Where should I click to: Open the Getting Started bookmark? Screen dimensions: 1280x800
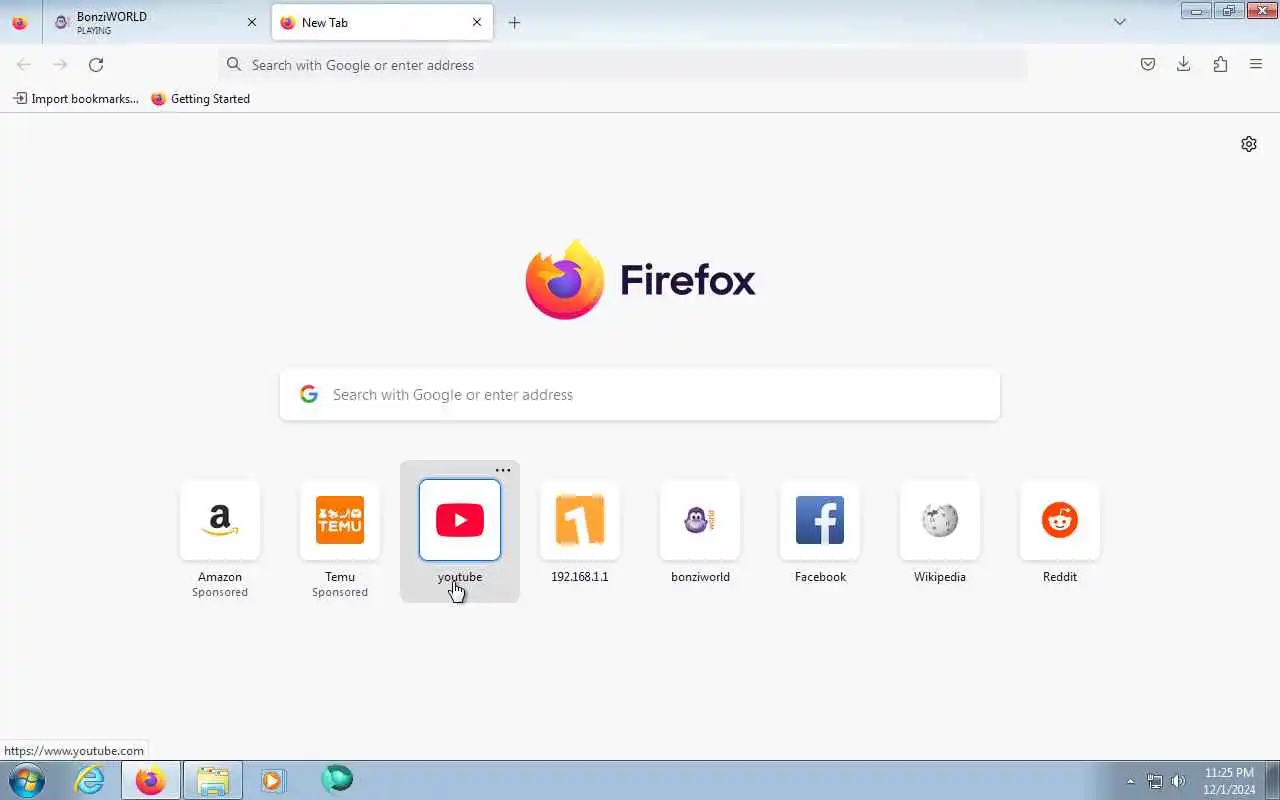click(200, 99)
